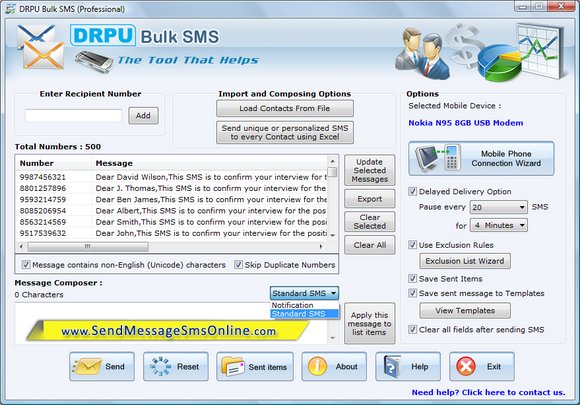Viewport: 580px width, 405px height.
Task: Click the DRPU Bulk SMS title bar icon
Action: pos(10,9)
